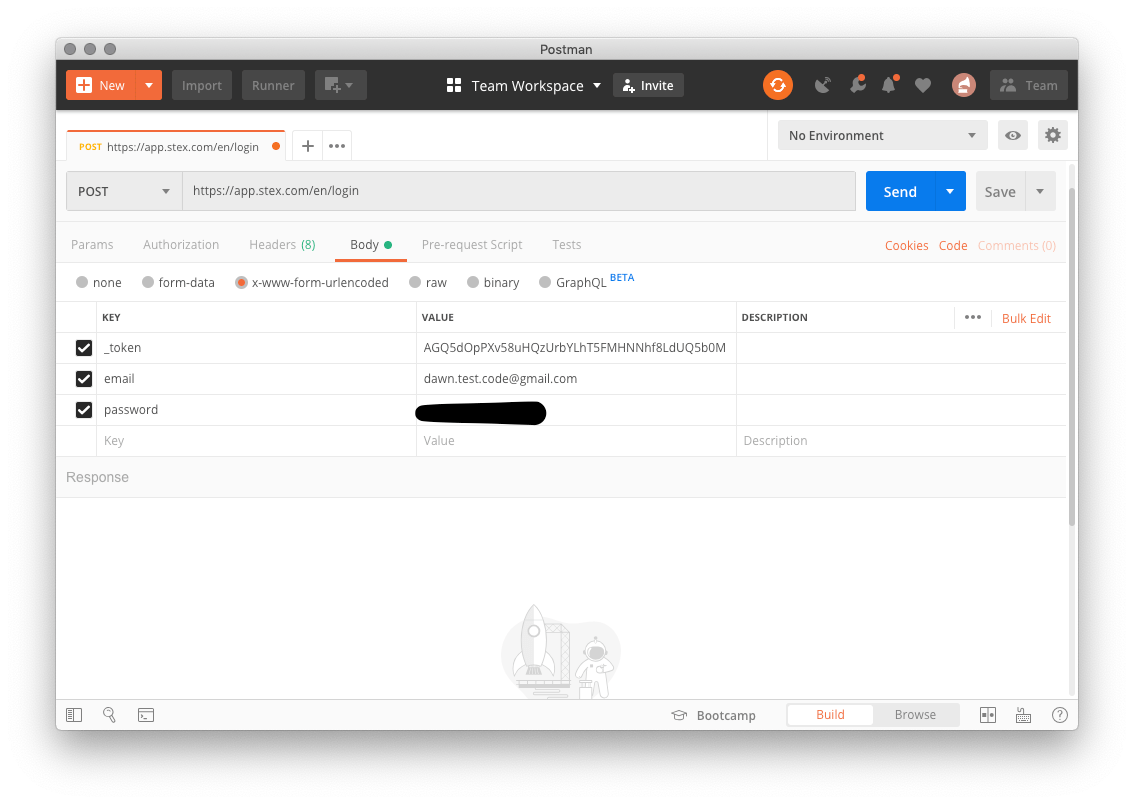The image size is (1134, 804).
Task: Switch to Browse mode
Action: [x=915, y=714]
